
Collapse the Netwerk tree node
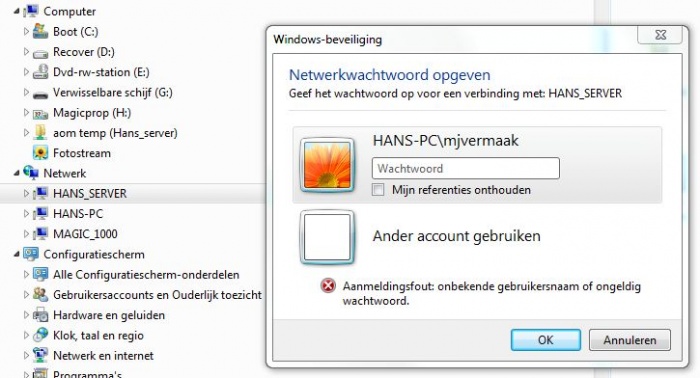(17, 173)
